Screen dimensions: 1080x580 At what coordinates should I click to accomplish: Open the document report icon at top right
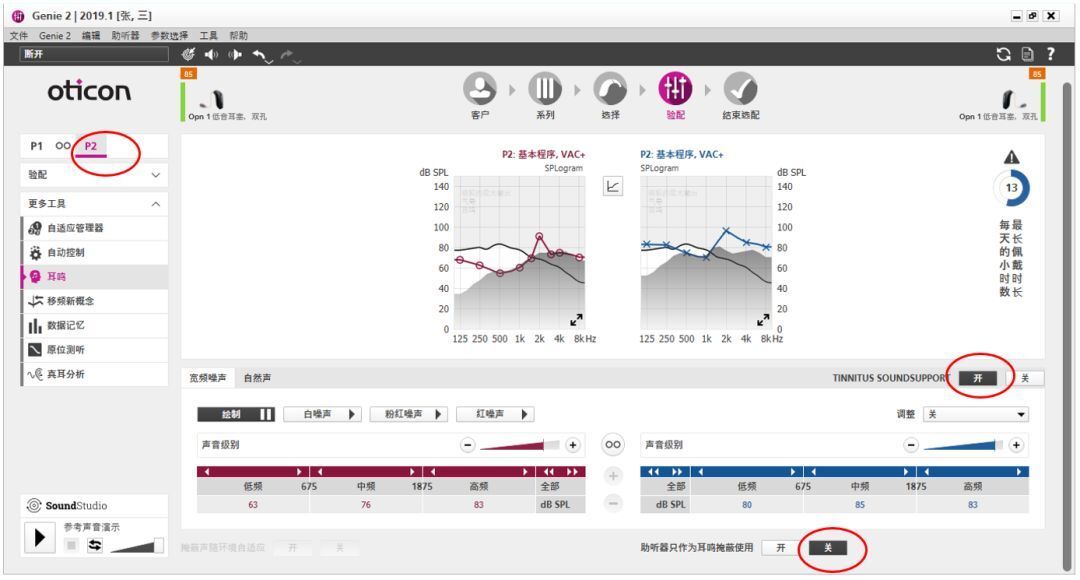click(1027, 54)
